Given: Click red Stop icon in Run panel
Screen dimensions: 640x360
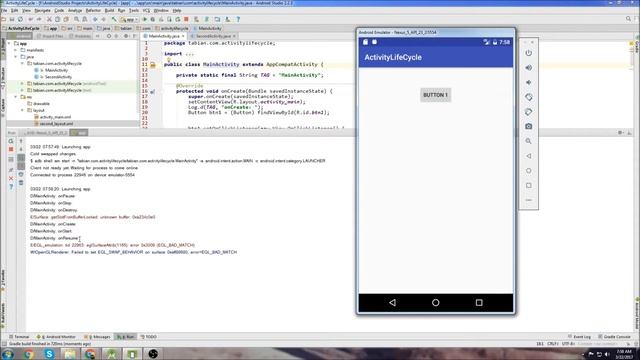Looking at the screenshot, I should coord(11,149).
